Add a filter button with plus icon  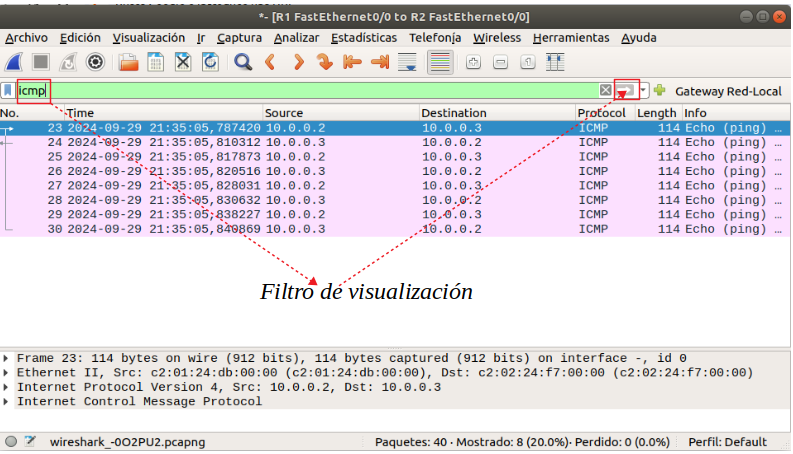tap(659, 90)
